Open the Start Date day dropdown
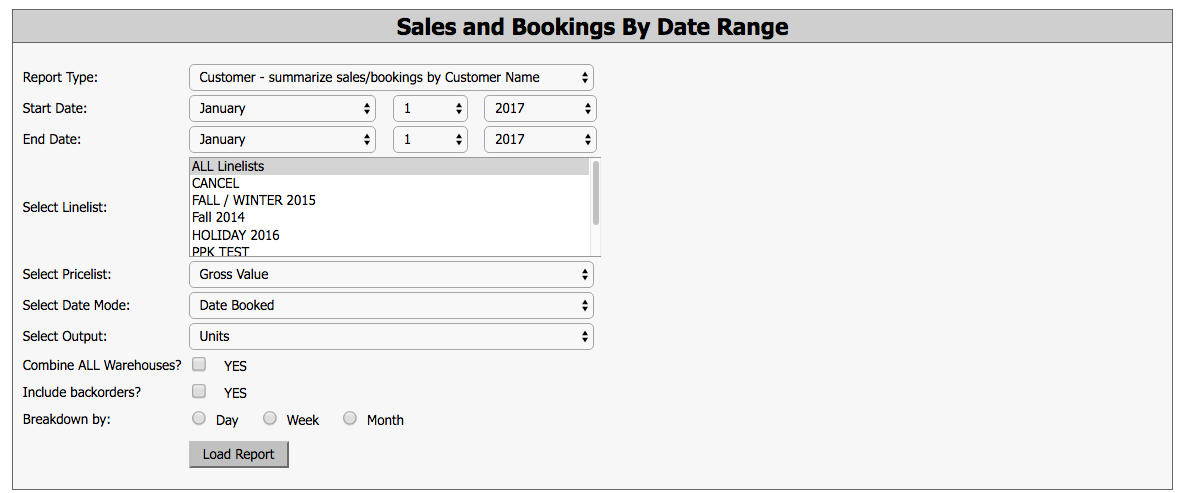The image size is (1182, 493). (430, 108)
